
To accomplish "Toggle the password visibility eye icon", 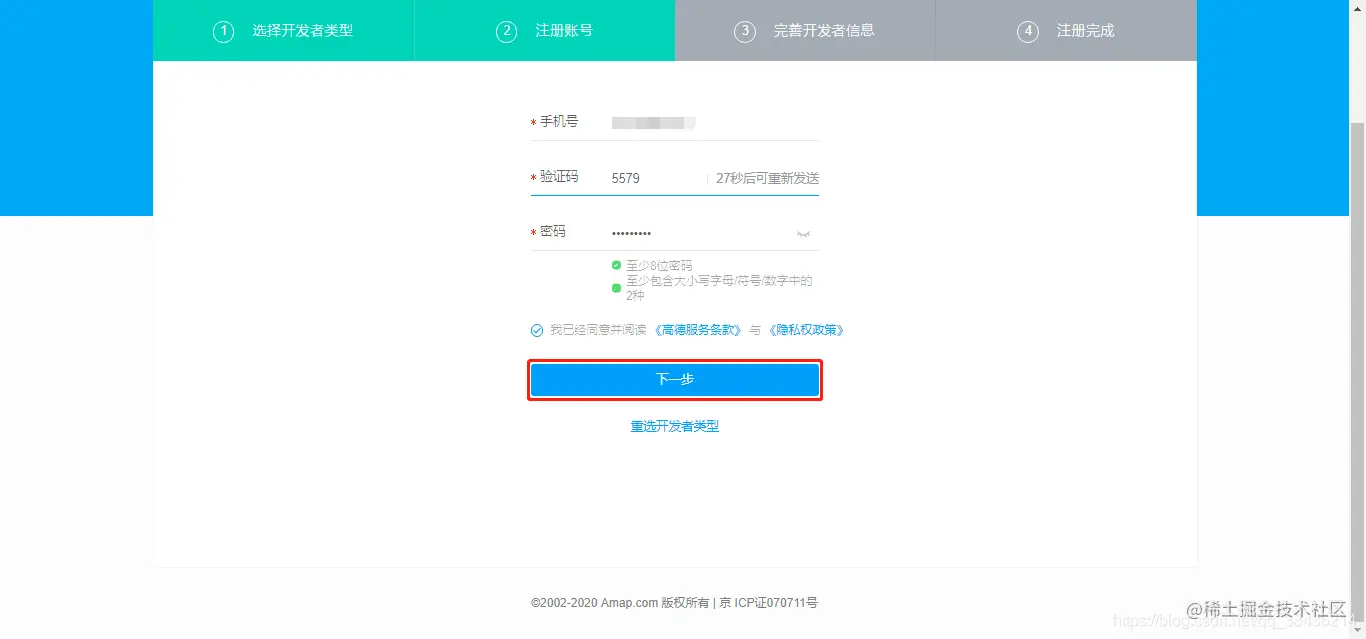I will point(803,232).
